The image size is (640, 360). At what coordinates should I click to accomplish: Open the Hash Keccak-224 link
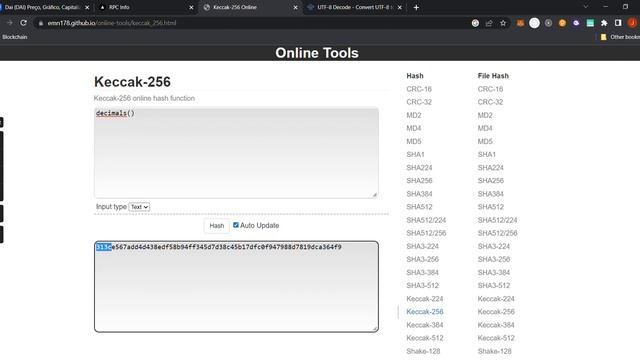pos(424,299)
